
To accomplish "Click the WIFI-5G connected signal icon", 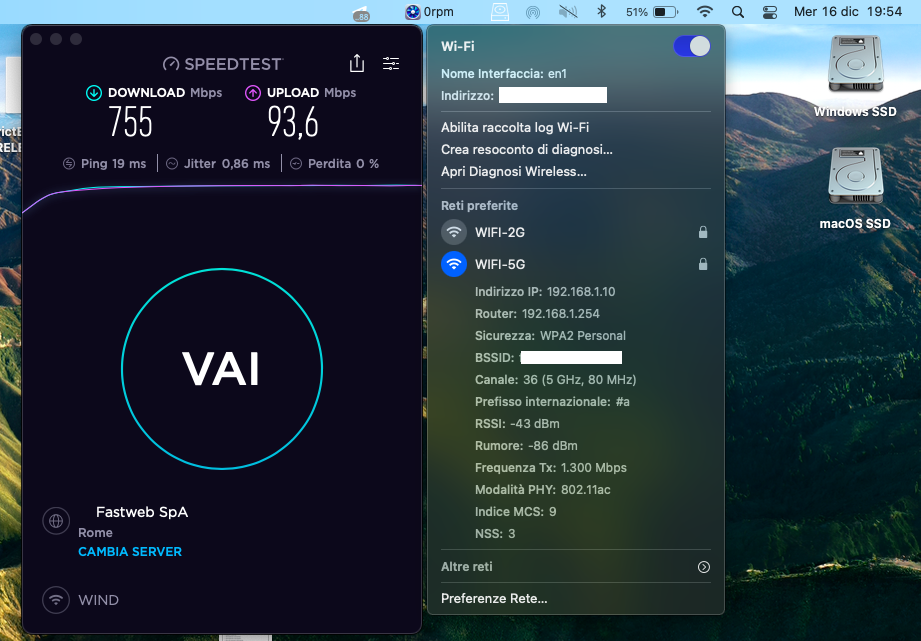I will [454, 264].
